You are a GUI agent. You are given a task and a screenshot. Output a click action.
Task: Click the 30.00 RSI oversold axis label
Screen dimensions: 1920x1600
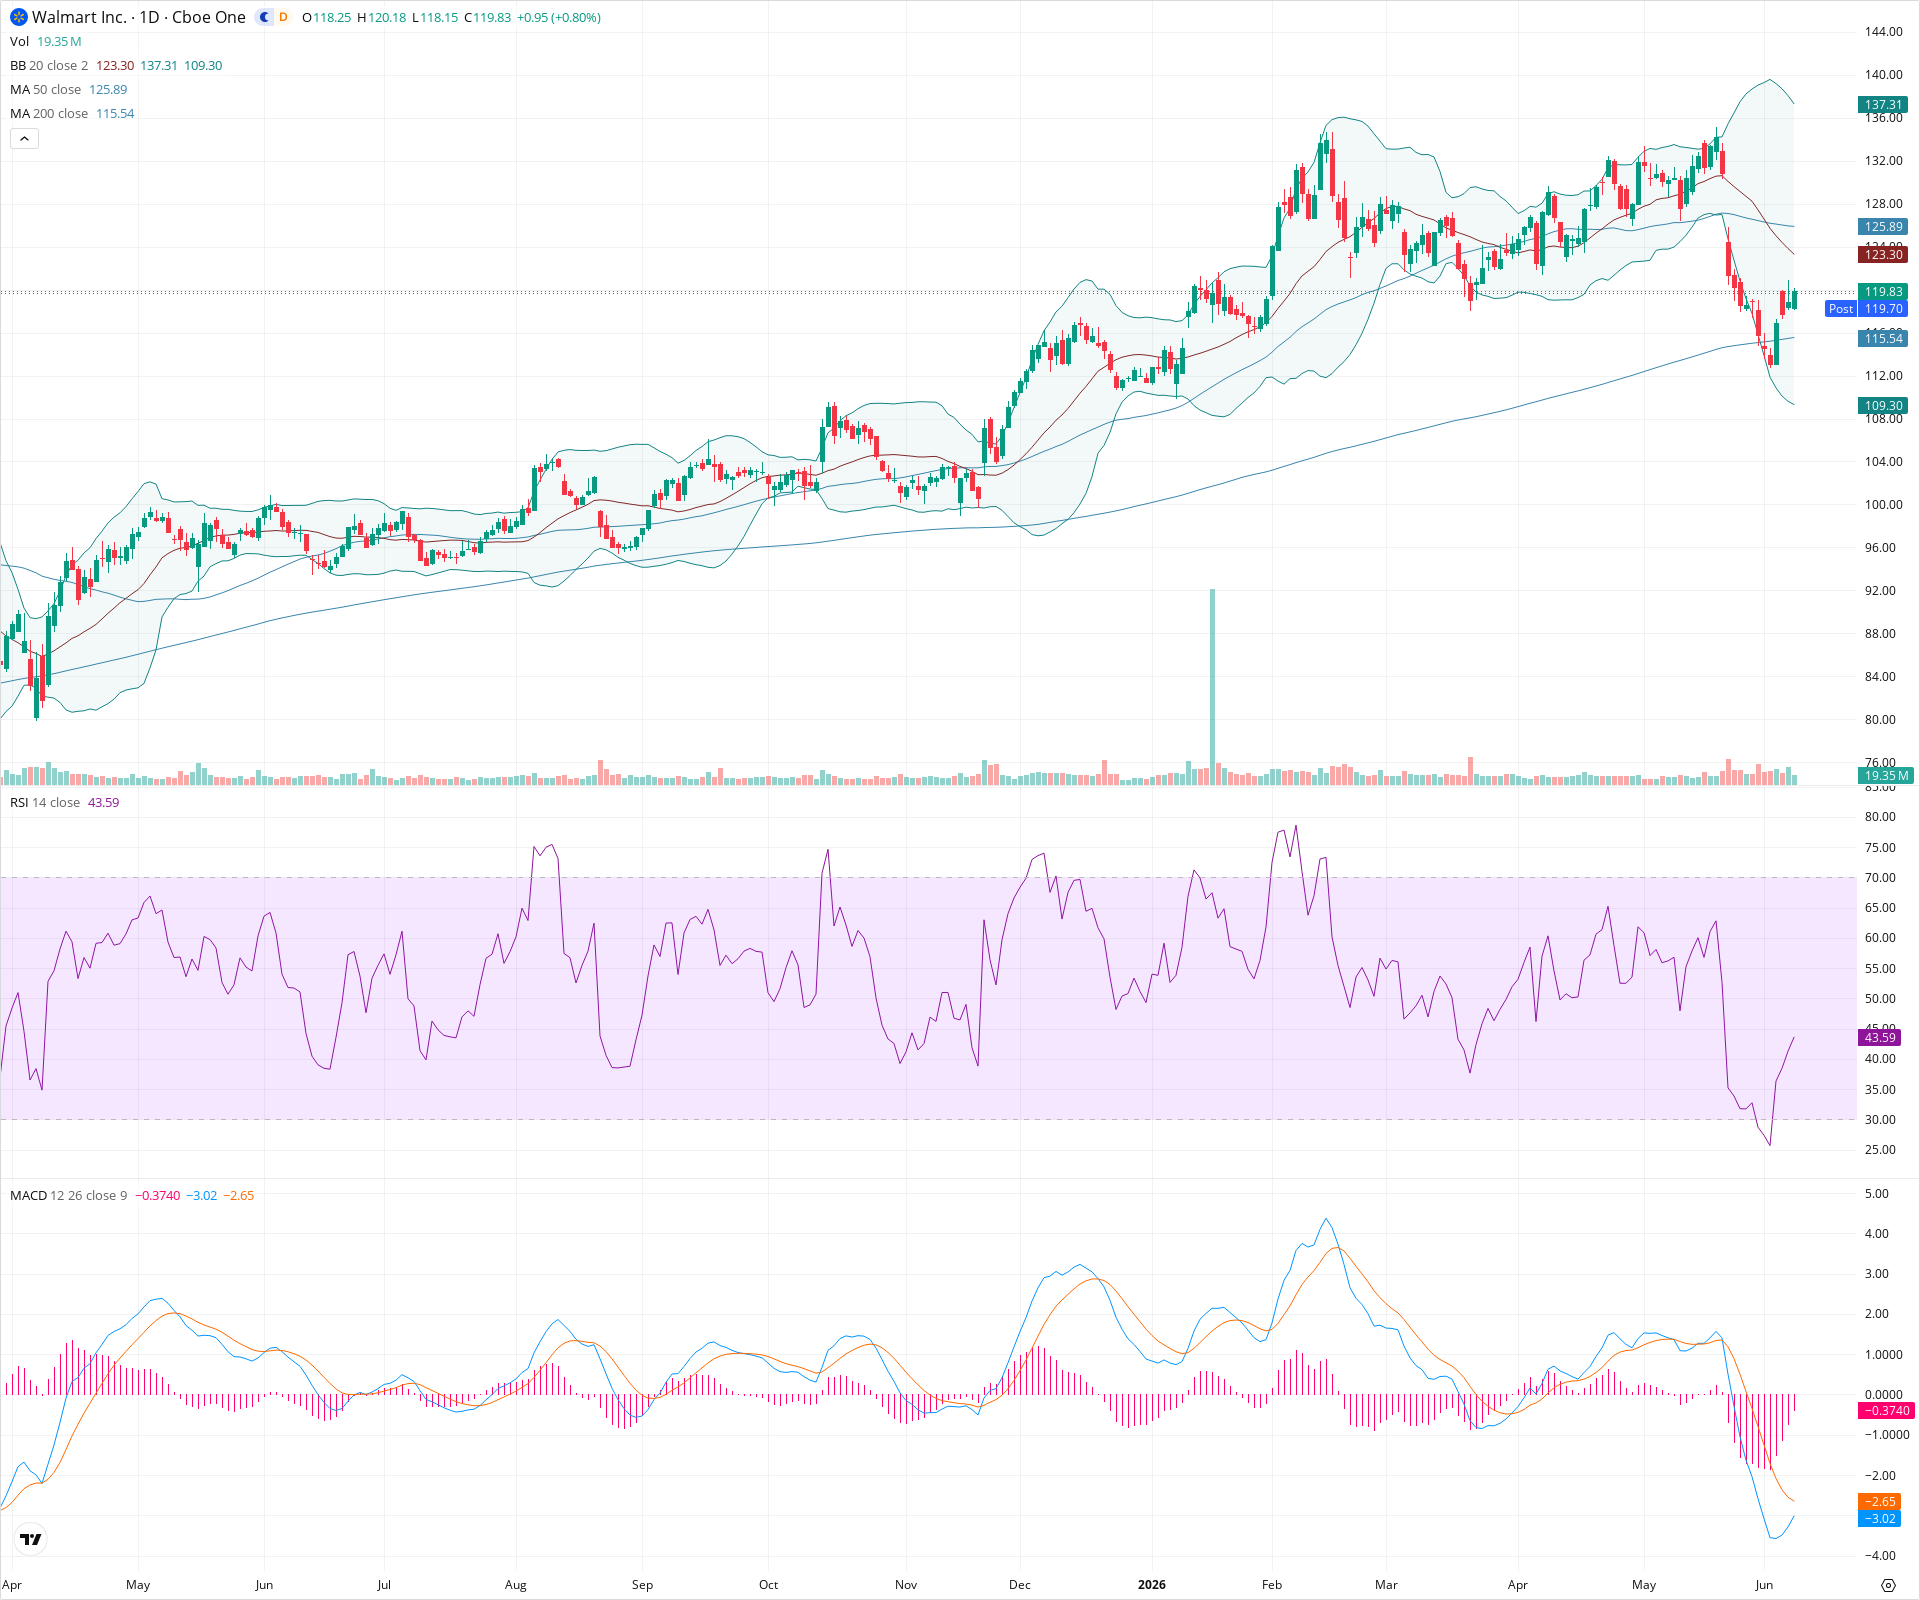(x=1880, y=1120)
